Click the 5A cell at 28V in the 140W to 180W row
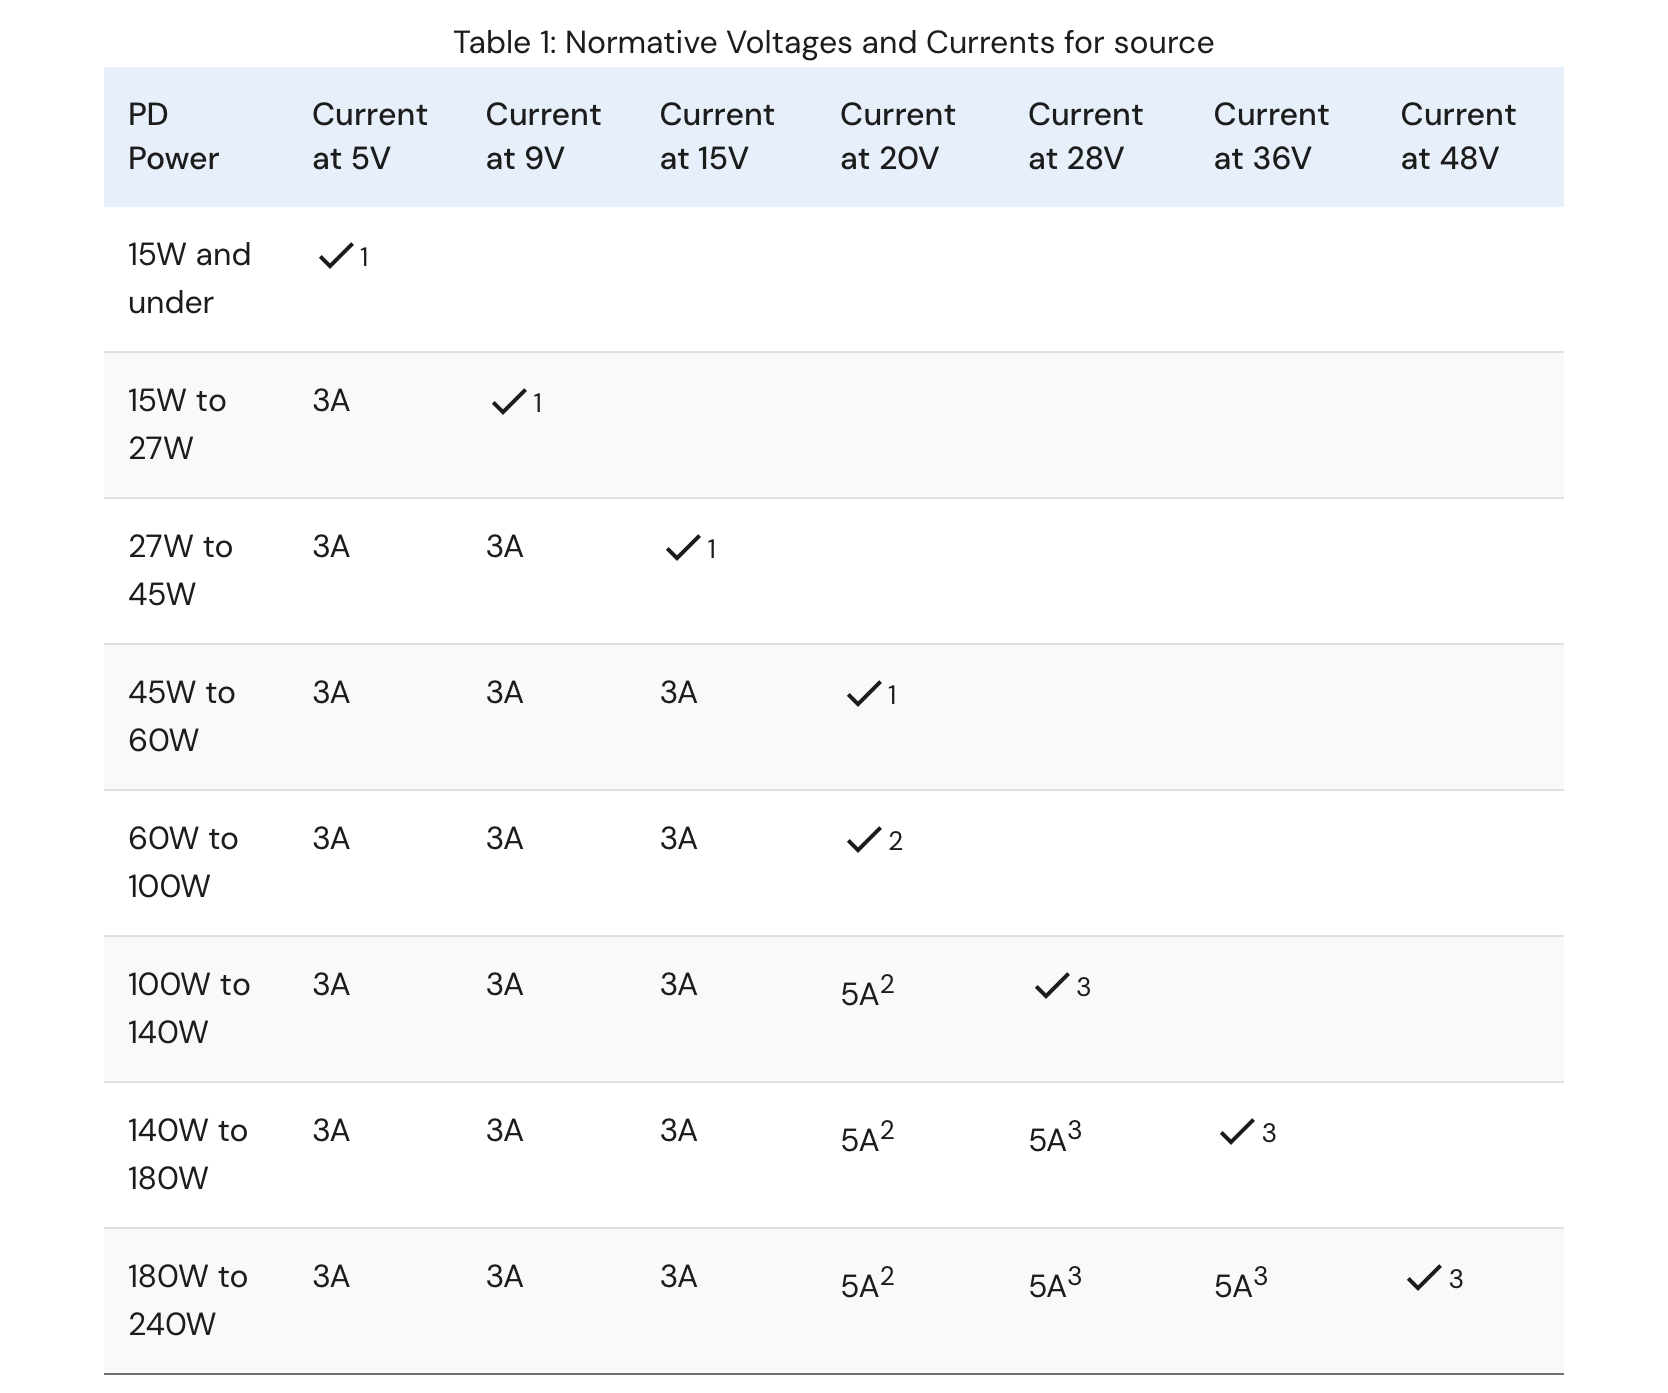 [1054, 1137]
